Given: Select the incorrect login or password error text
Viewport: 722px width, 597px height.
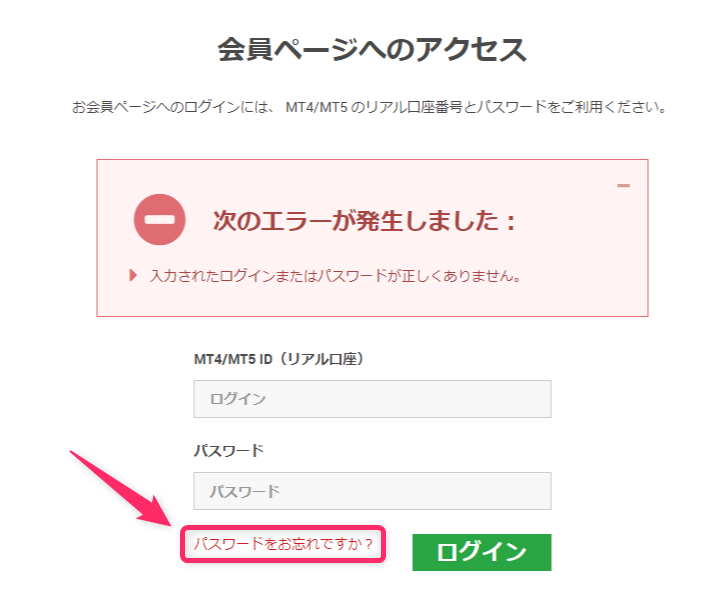Looking at the screenshot, I should coord(335,276).
